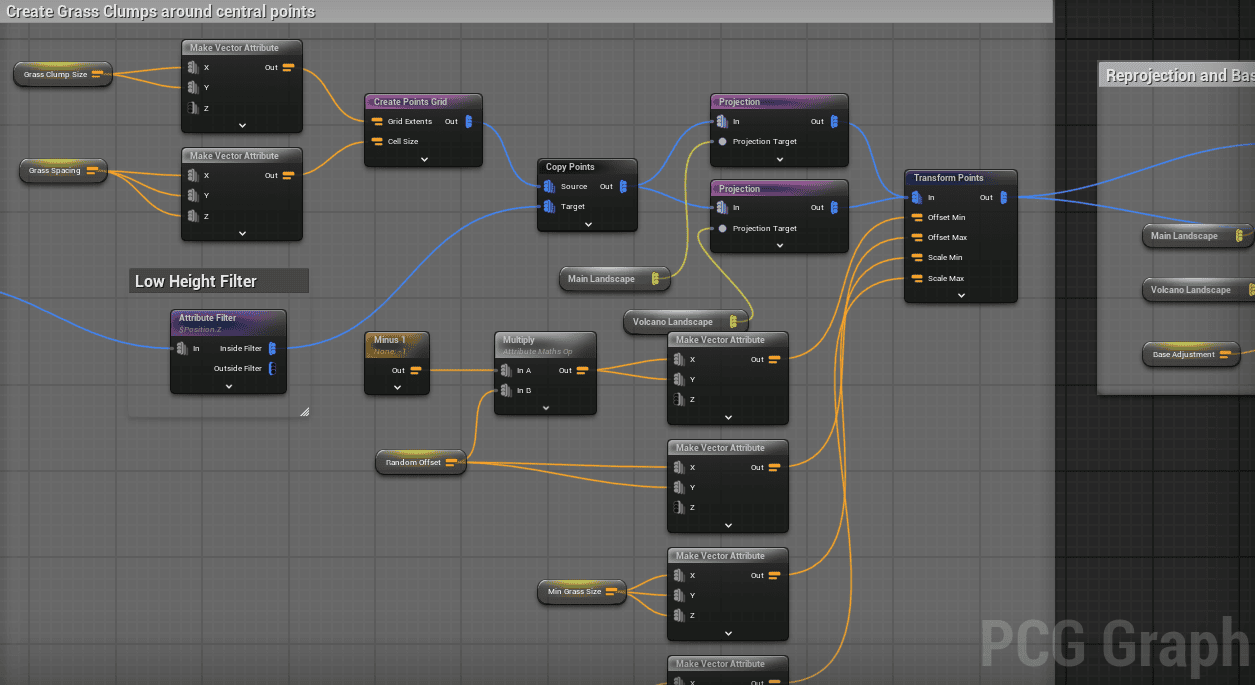Click the Base Adjustment output pin
This screenshot has height=685, width=1255.
pos(1226,355)
